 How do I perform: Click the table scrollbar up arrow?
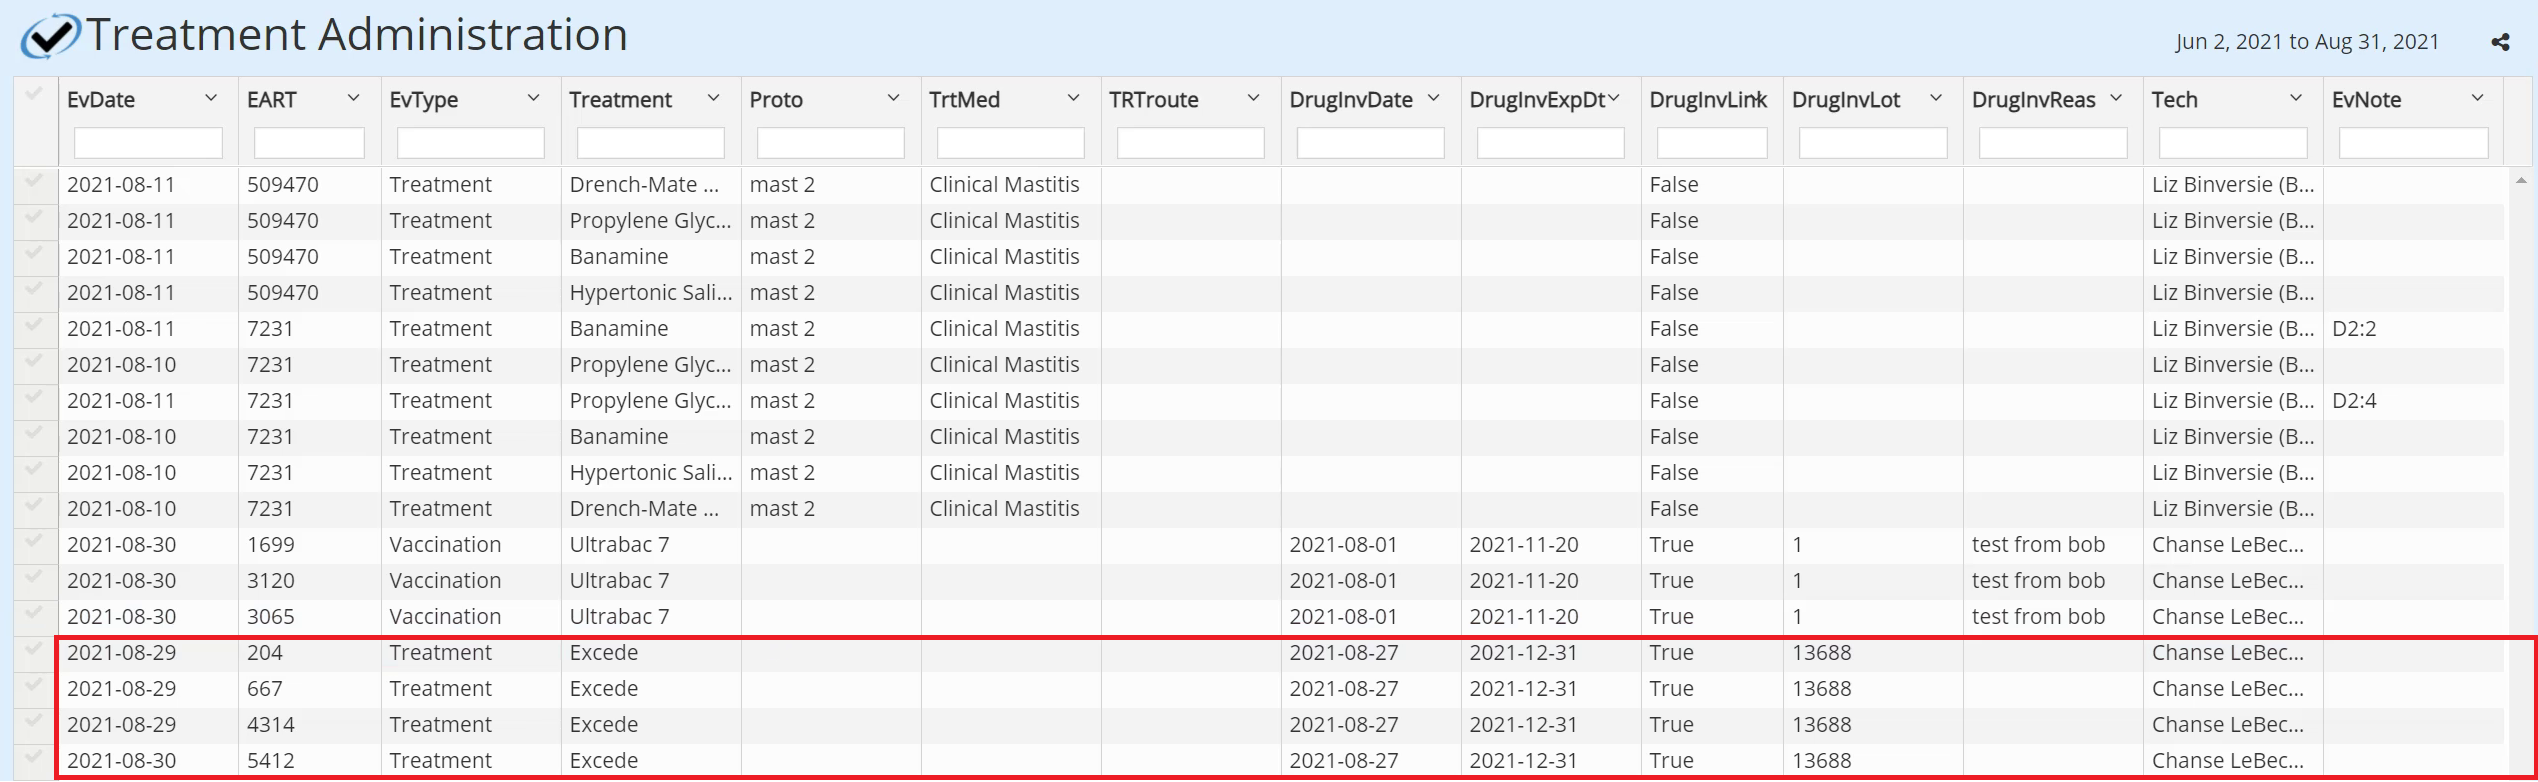pos(2521,181)
